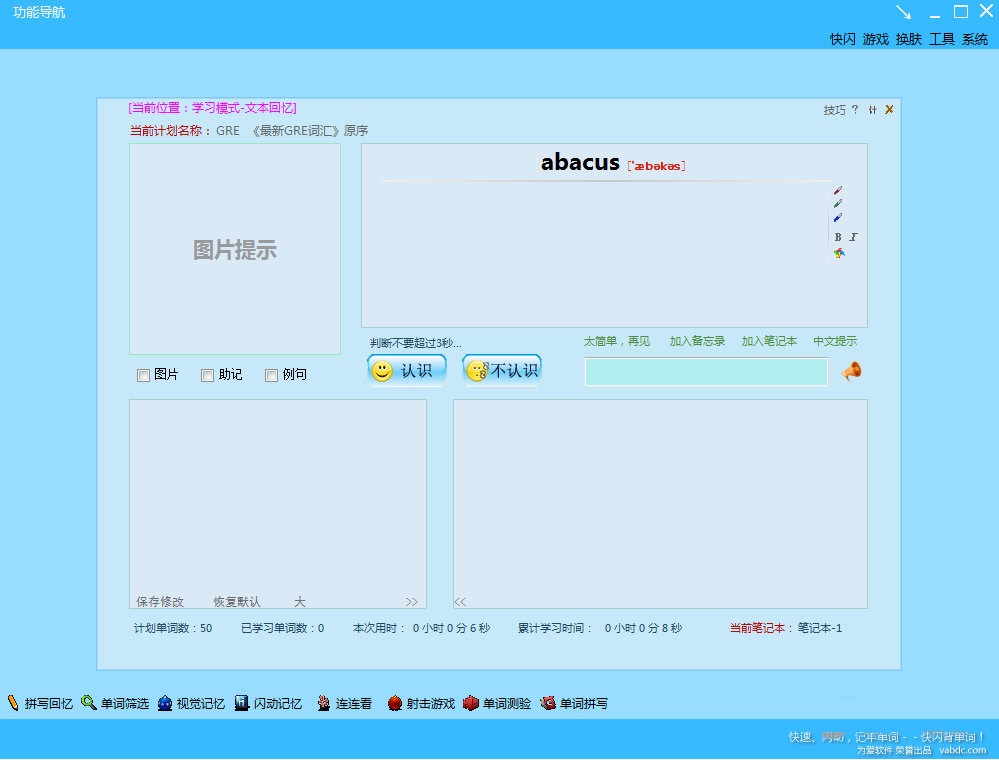Open 视觉记忆 visual memory mode
This screenshot has height=760, width=999.
click(194, 703)
